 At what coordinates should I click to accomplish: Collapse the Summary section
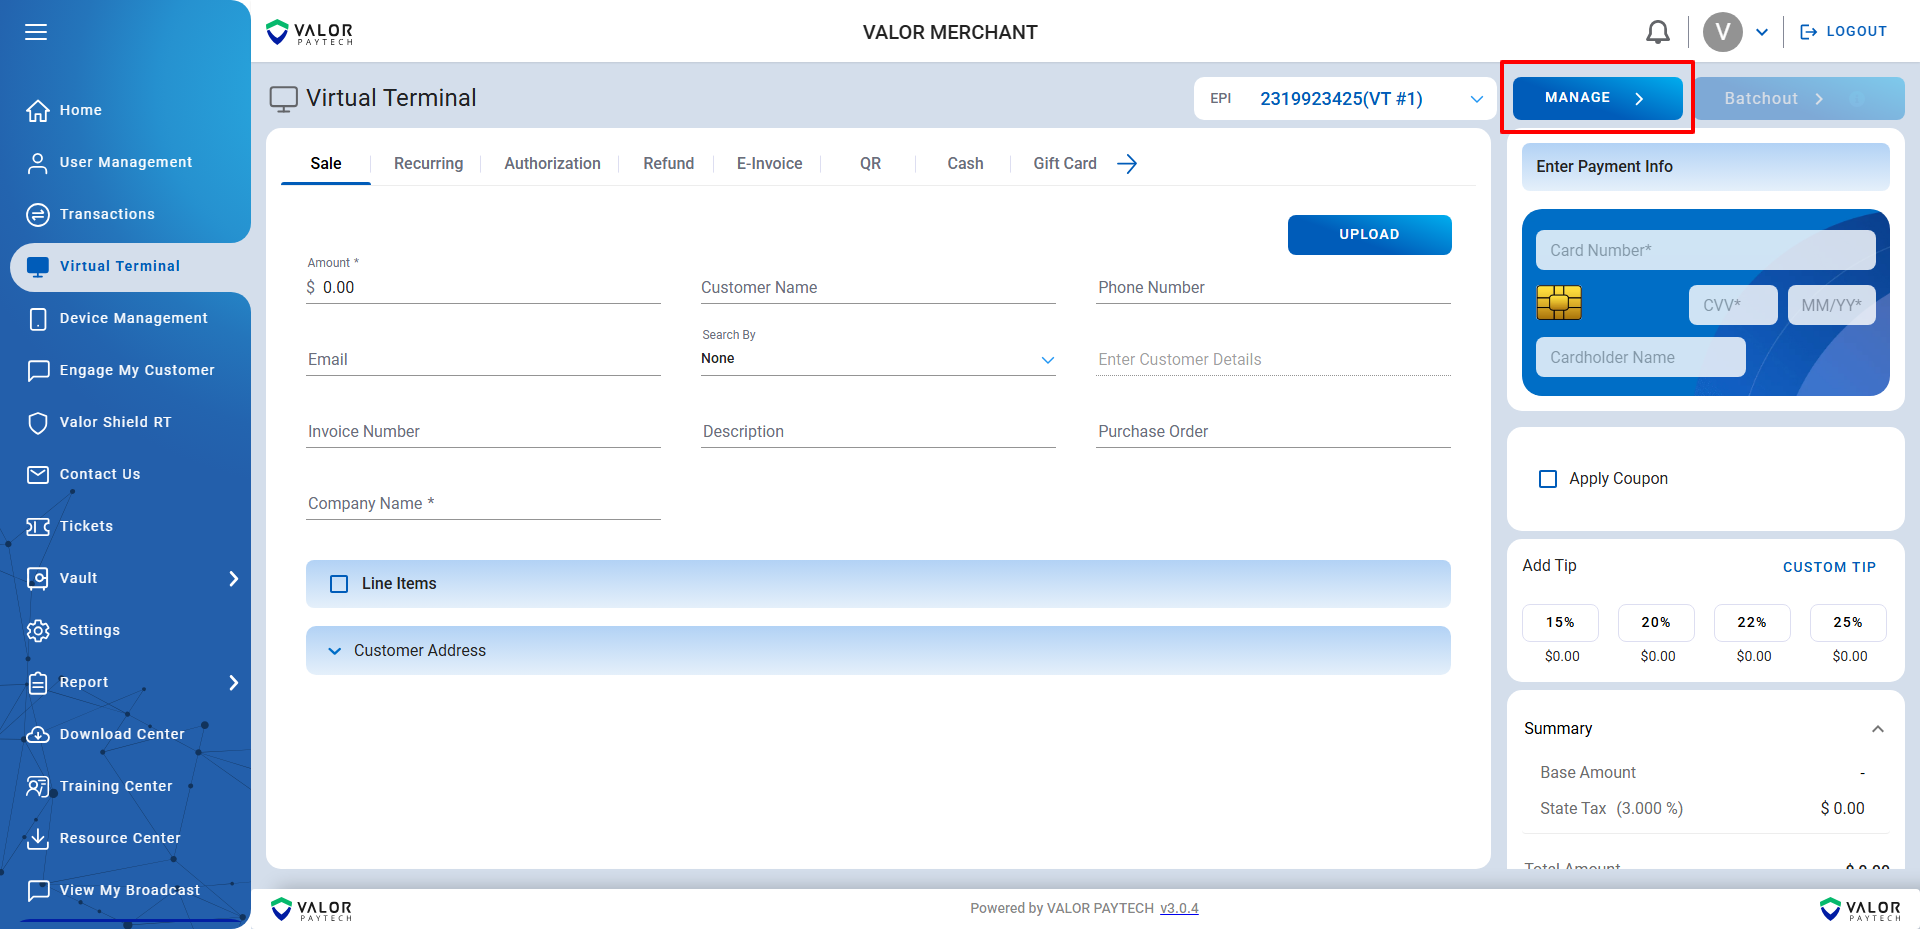point(1878,729)
